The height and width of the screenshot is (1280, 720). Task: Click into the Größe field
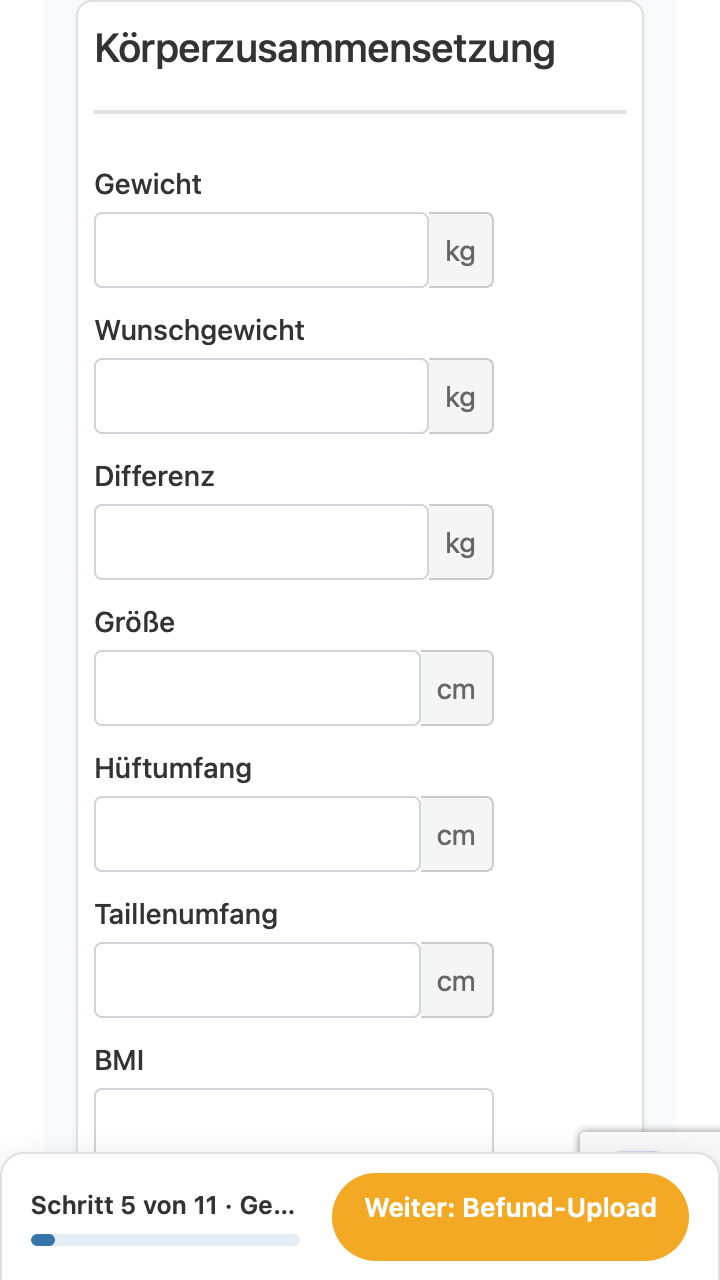257,688
